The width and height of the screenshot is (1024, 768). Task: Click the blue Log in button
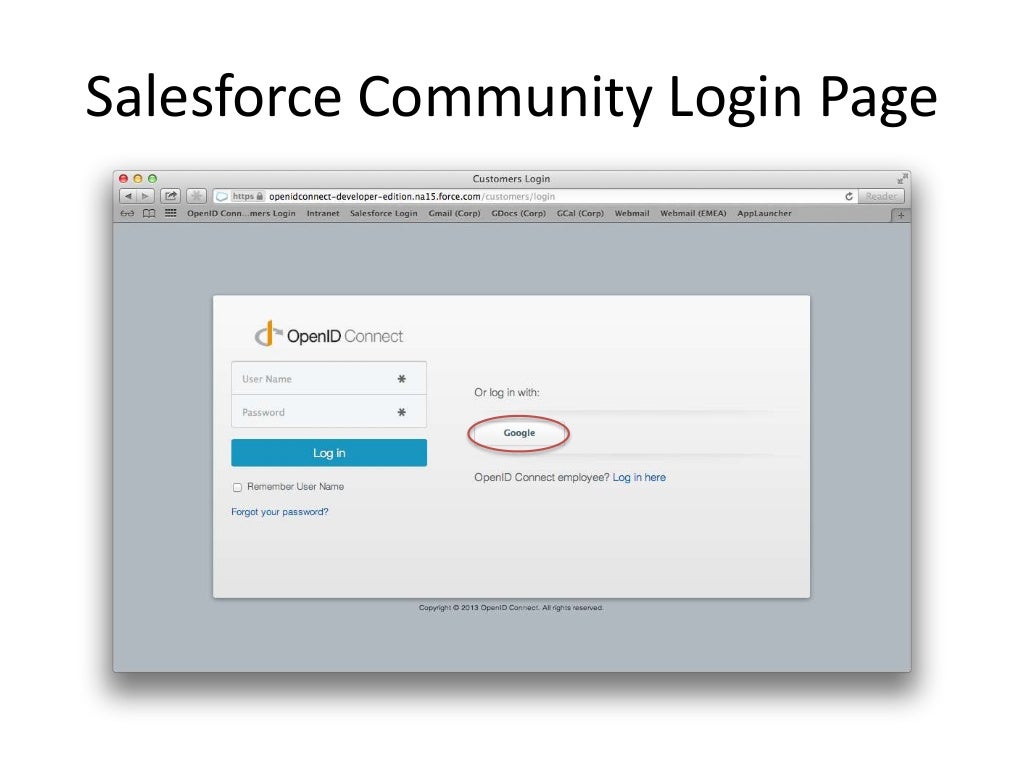pyautogui.click(x=329, y=453)
